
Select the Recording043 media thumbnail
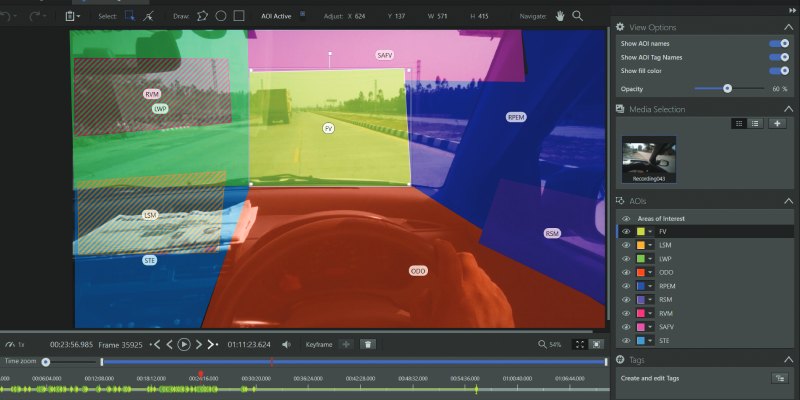click(649, 159)
